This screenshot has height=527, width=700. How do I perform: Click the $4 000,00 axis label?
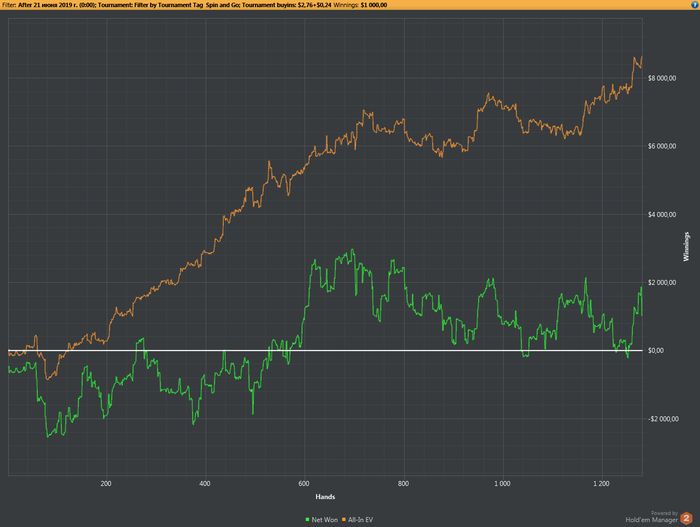click(662, 214)
